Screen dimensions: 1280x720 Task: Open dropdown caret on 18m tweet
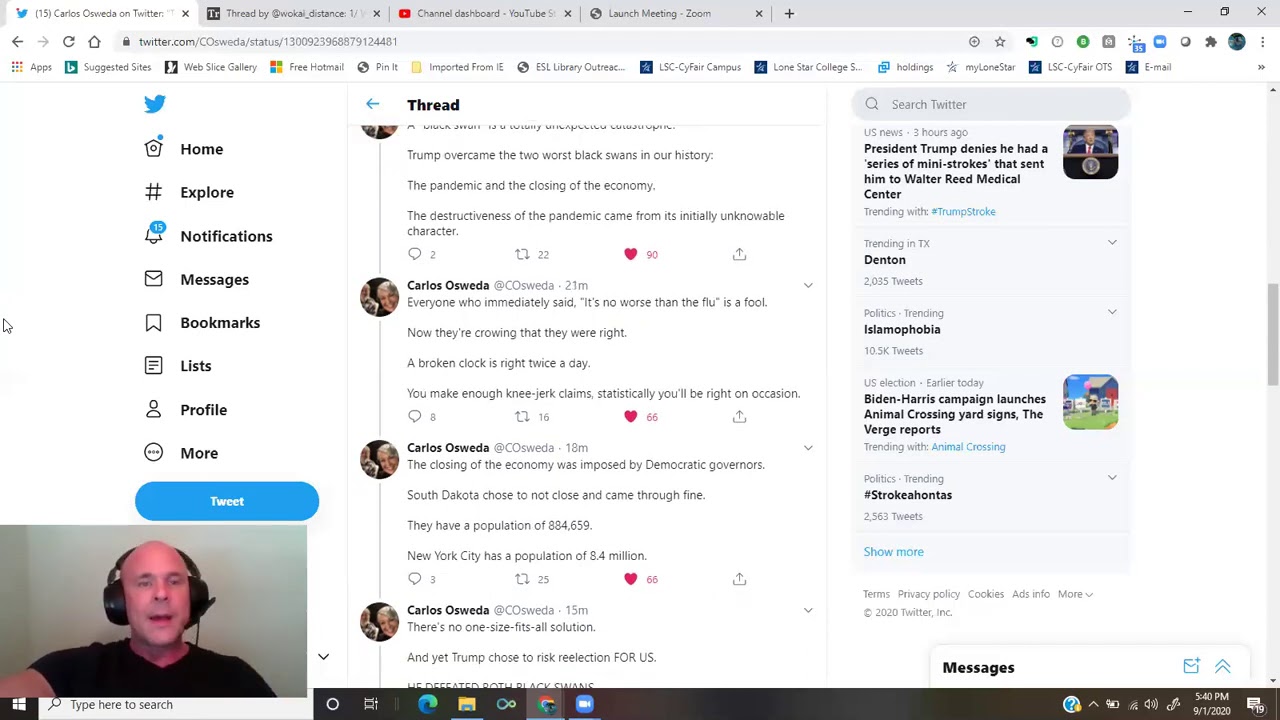[808, 447]
